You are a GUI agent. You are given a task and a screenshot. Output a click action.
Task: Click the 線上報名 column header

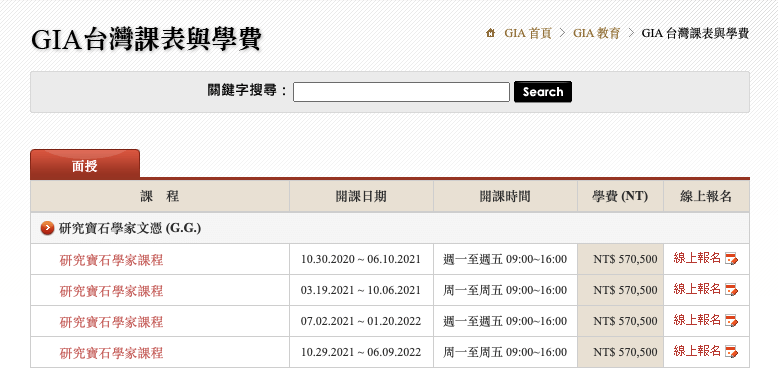coord(706,196)
